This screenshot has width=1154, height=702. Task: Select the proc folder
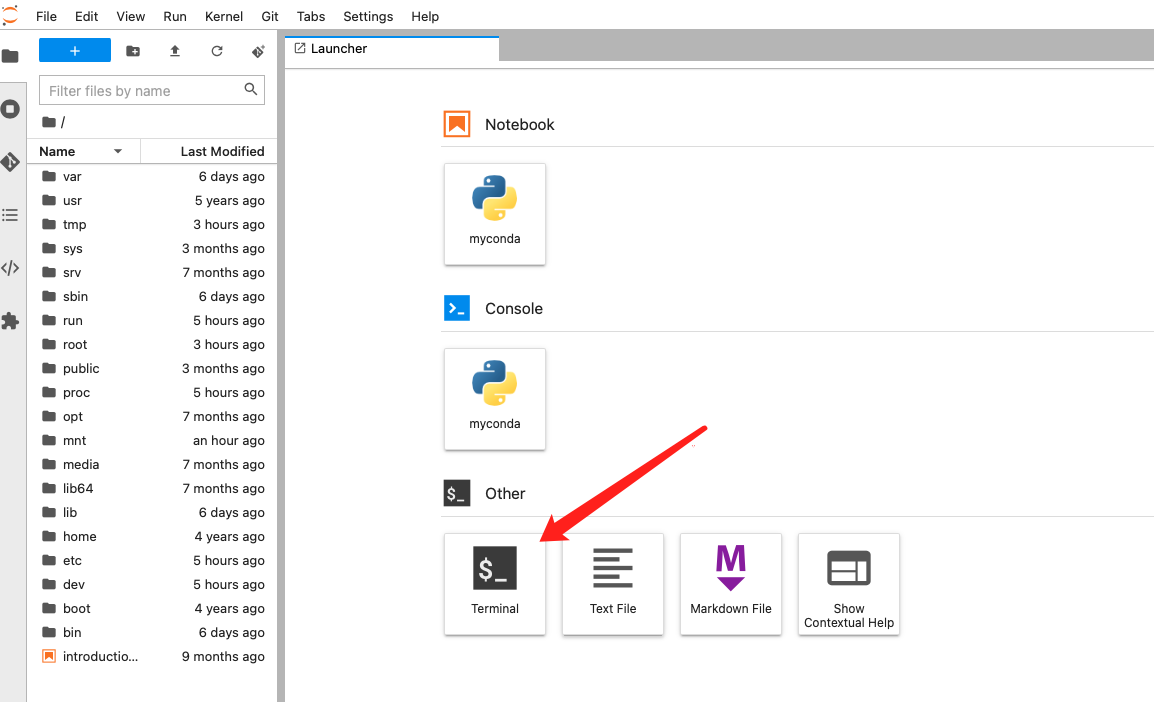click(152, 392)
